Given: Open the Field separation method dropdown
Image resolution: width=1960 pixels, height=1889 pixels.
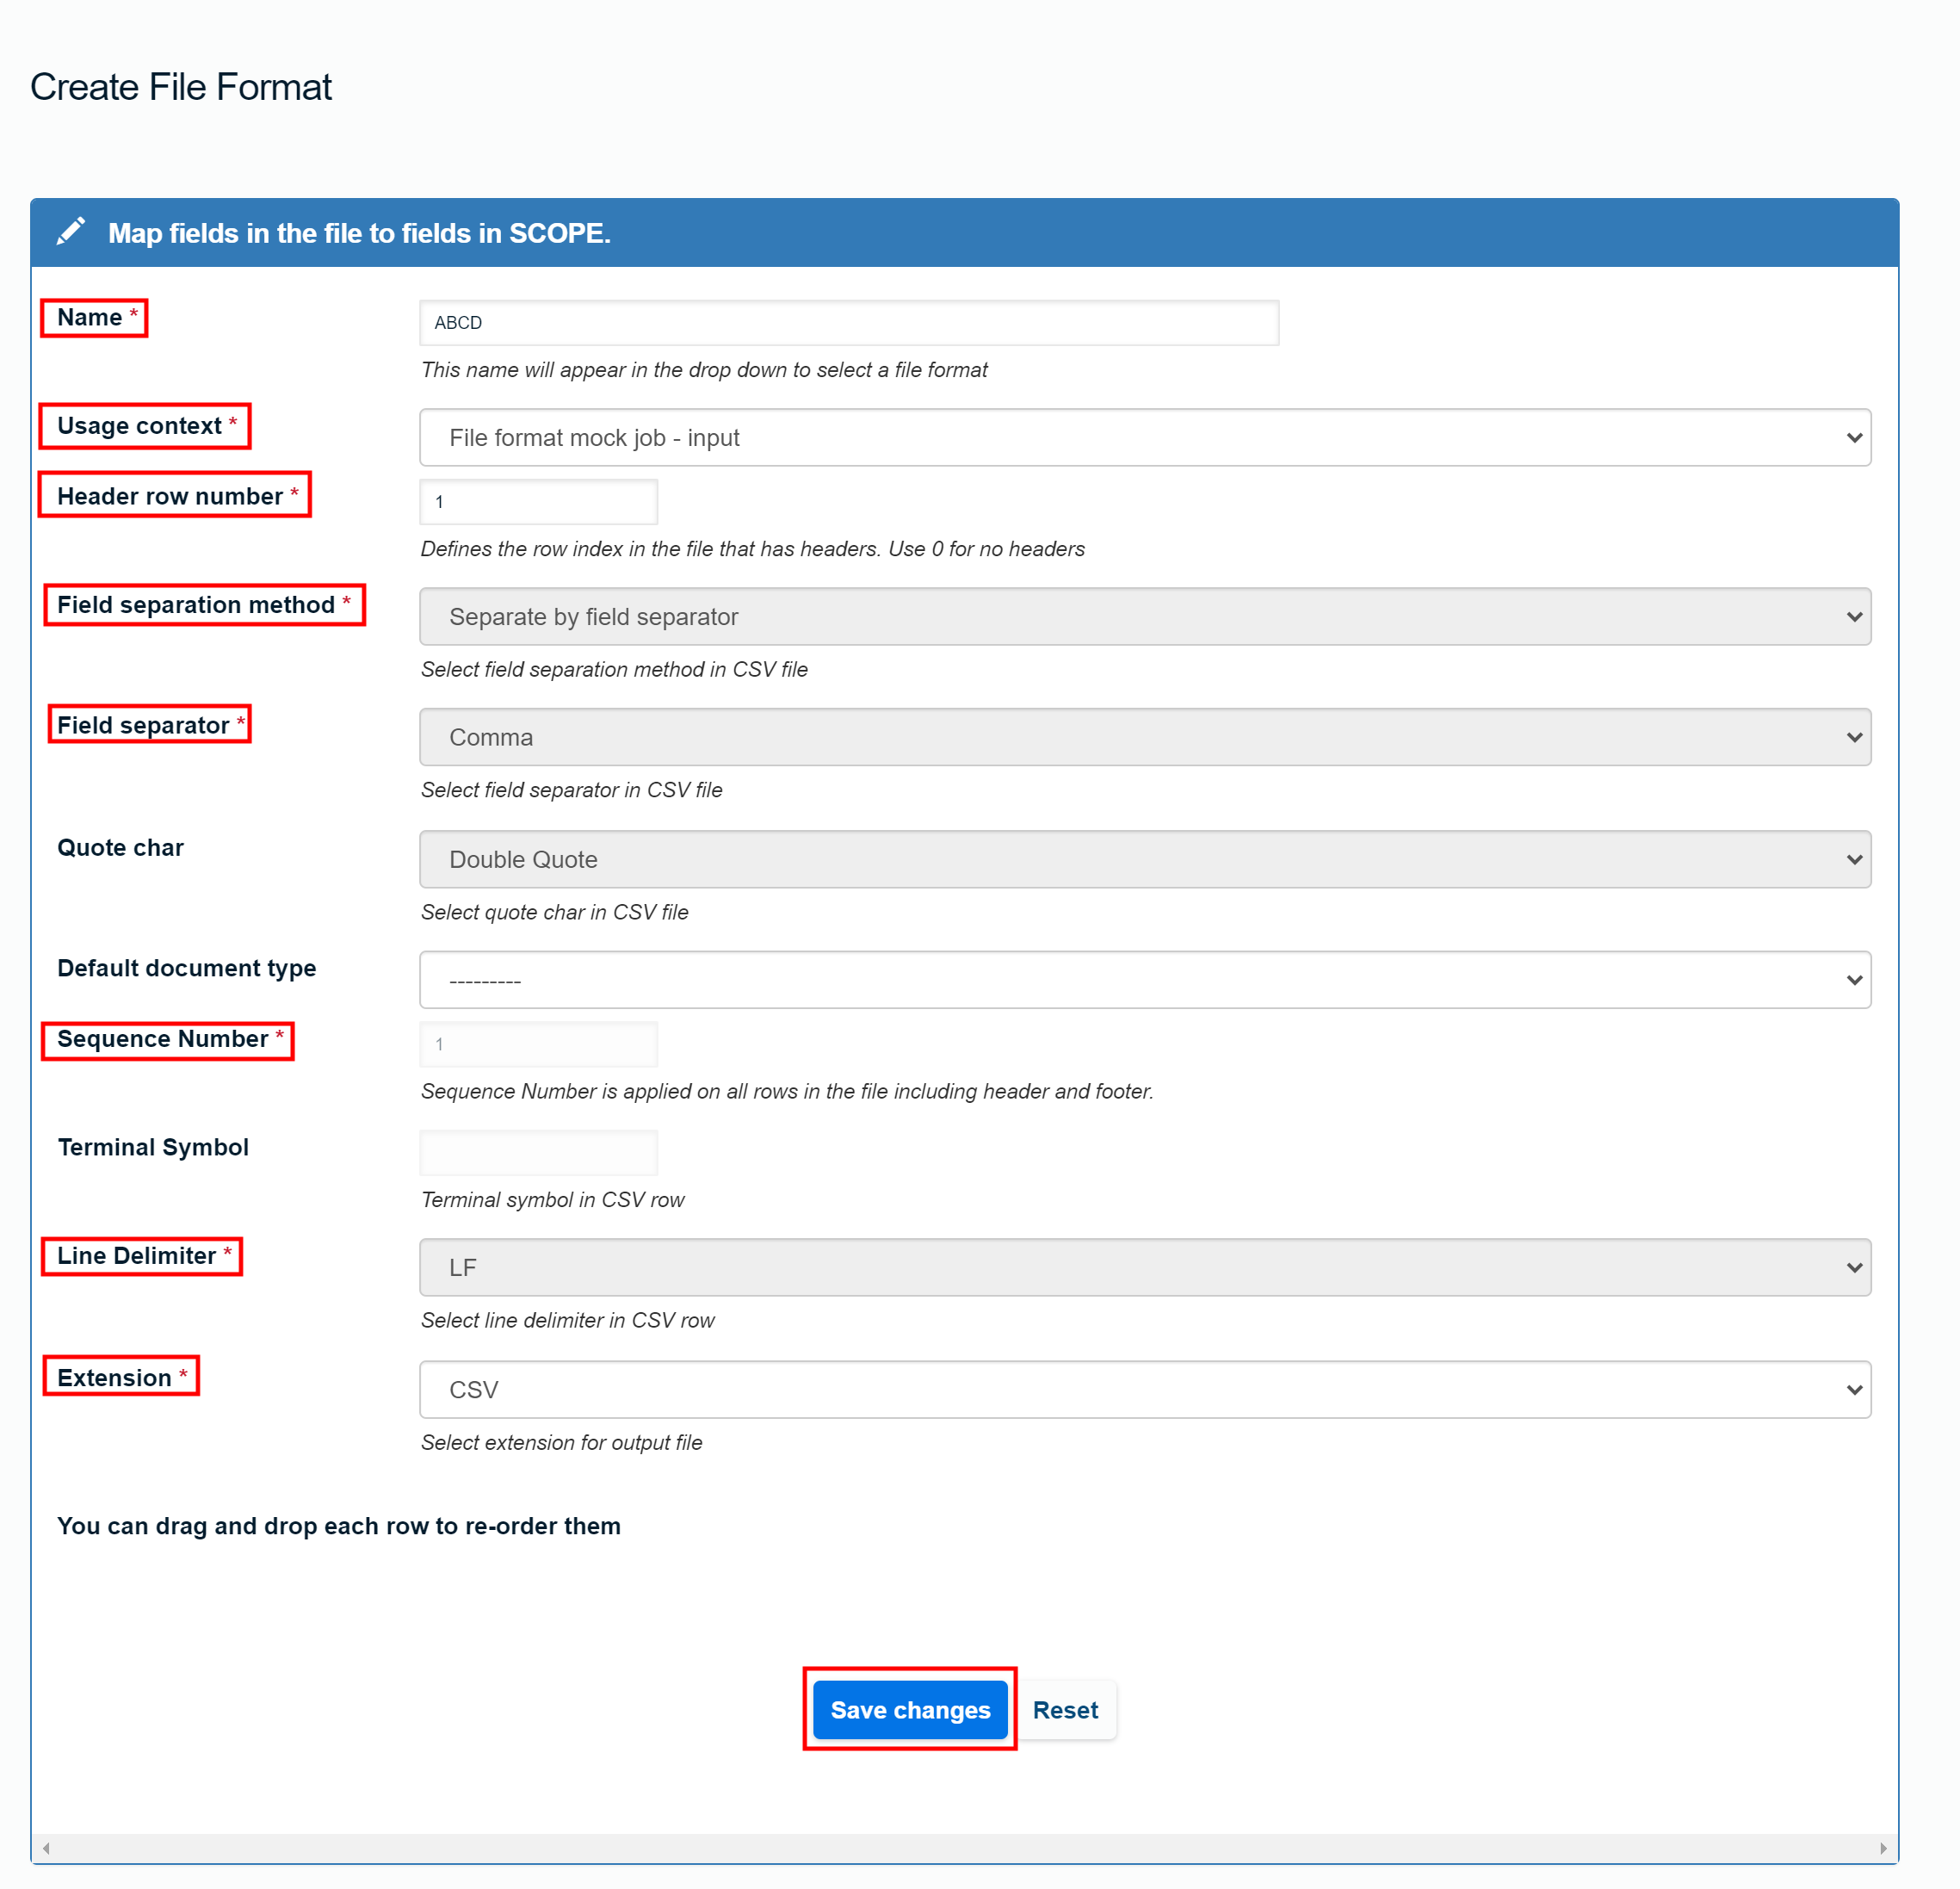Looking at the screenshot, I should tap(1145, 616).
